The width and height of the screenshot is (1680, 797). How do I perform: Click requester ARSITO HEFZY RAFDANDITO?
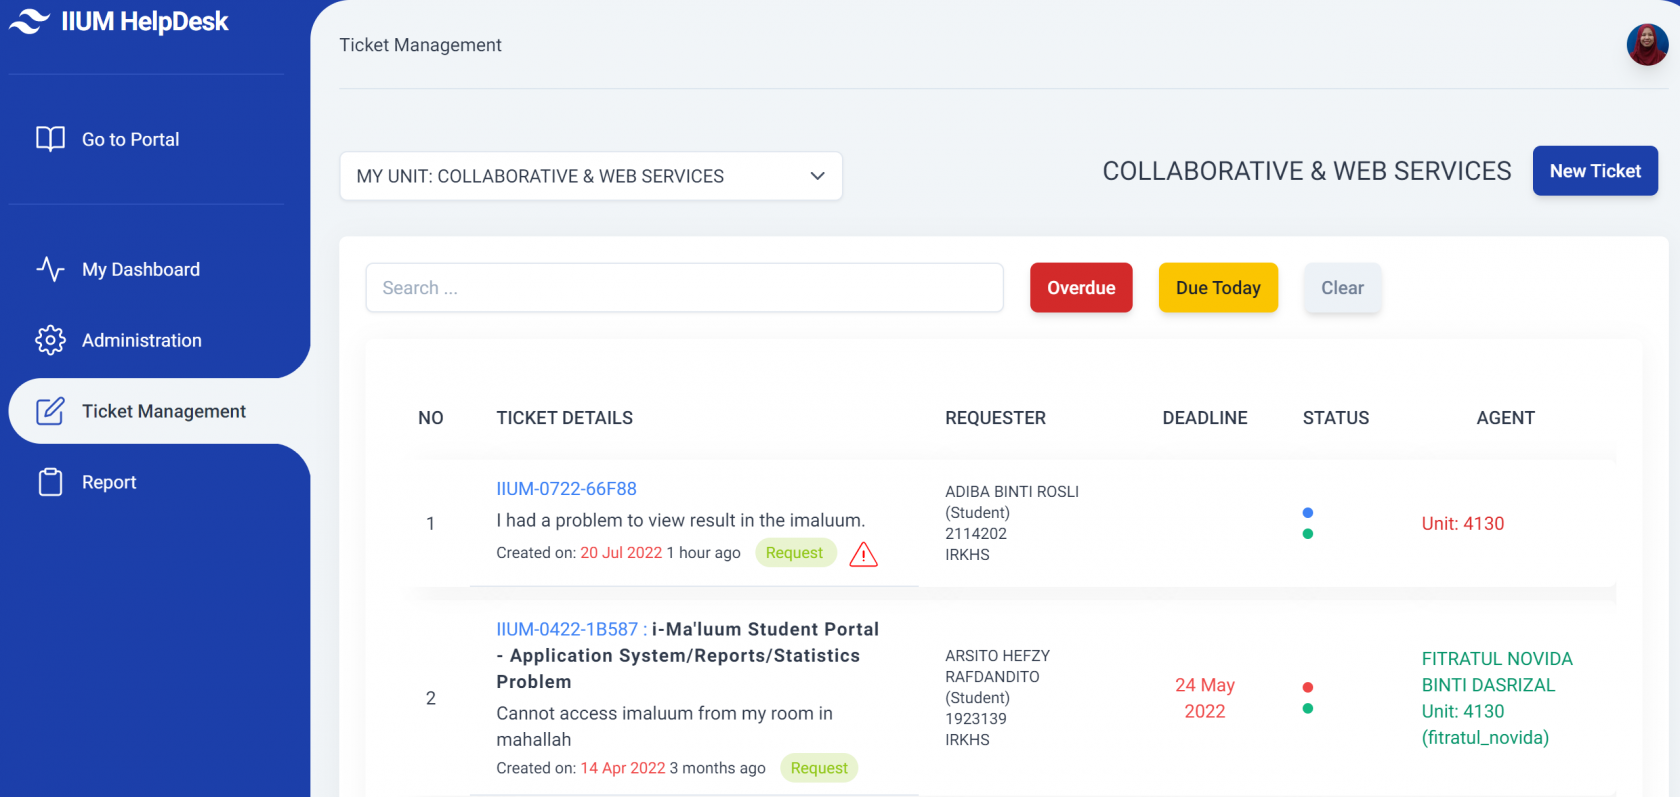[997, 666]
